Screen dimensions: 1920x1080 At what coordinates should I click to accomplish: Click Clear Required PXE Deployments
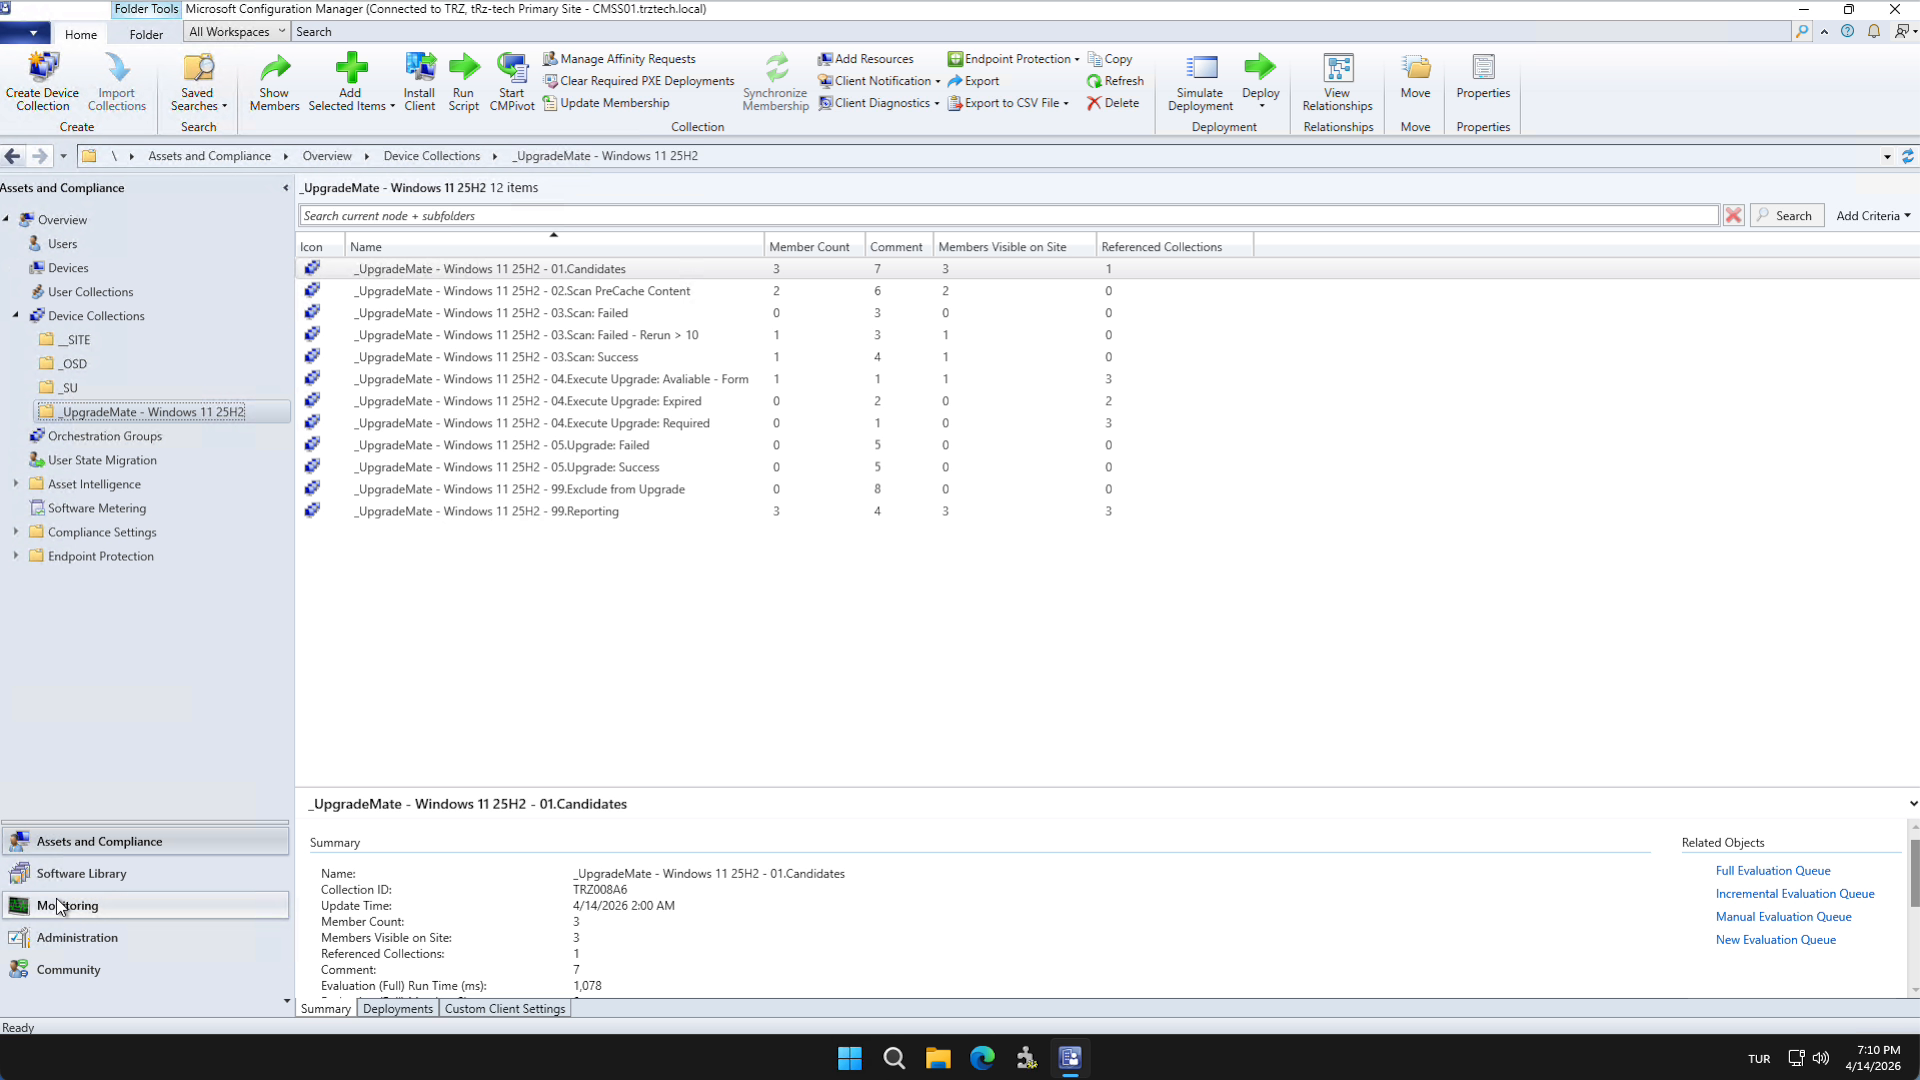638,81
